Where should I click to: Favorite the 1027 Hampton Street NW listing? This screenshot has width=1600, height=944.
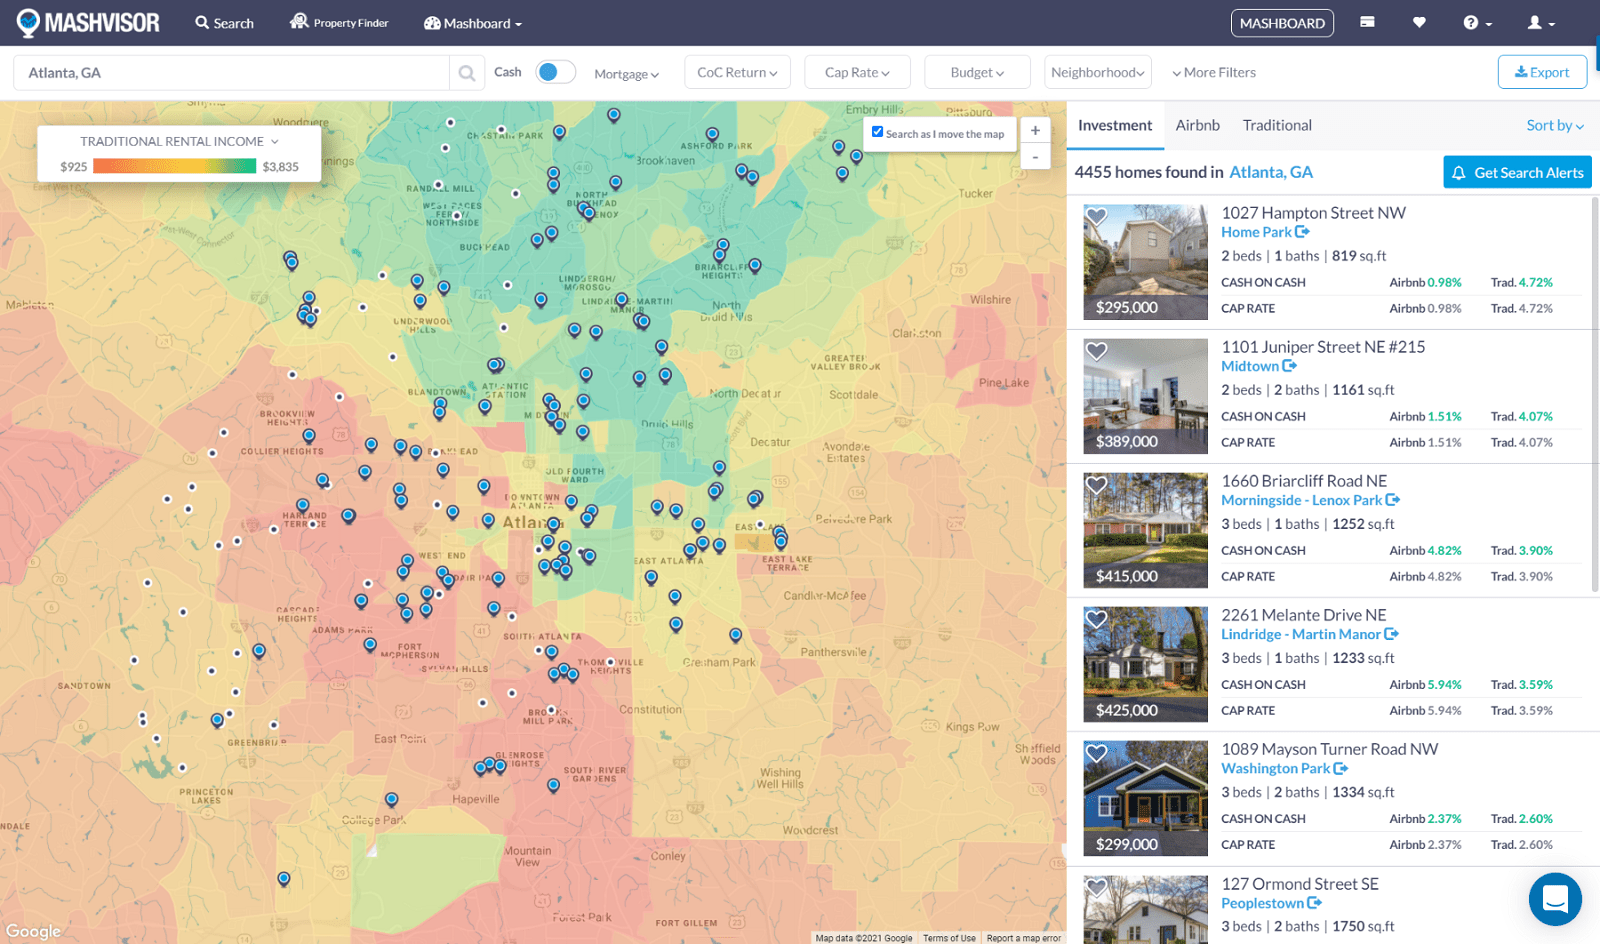(1097, 217)
